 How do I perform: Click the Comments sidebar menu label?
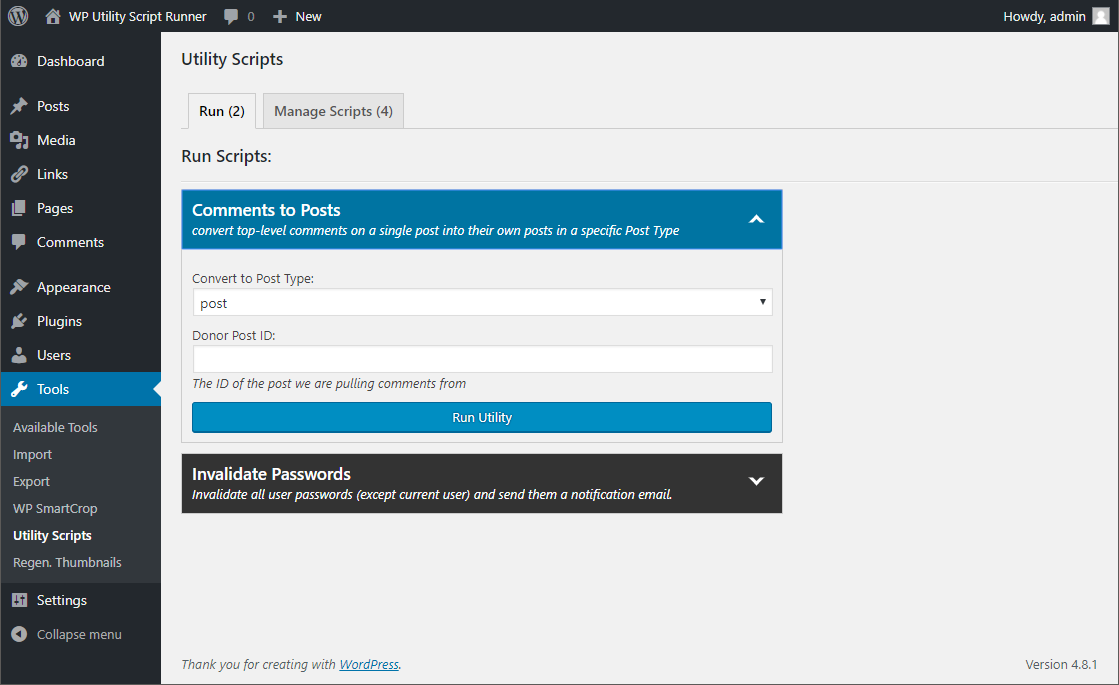[71, 243]
